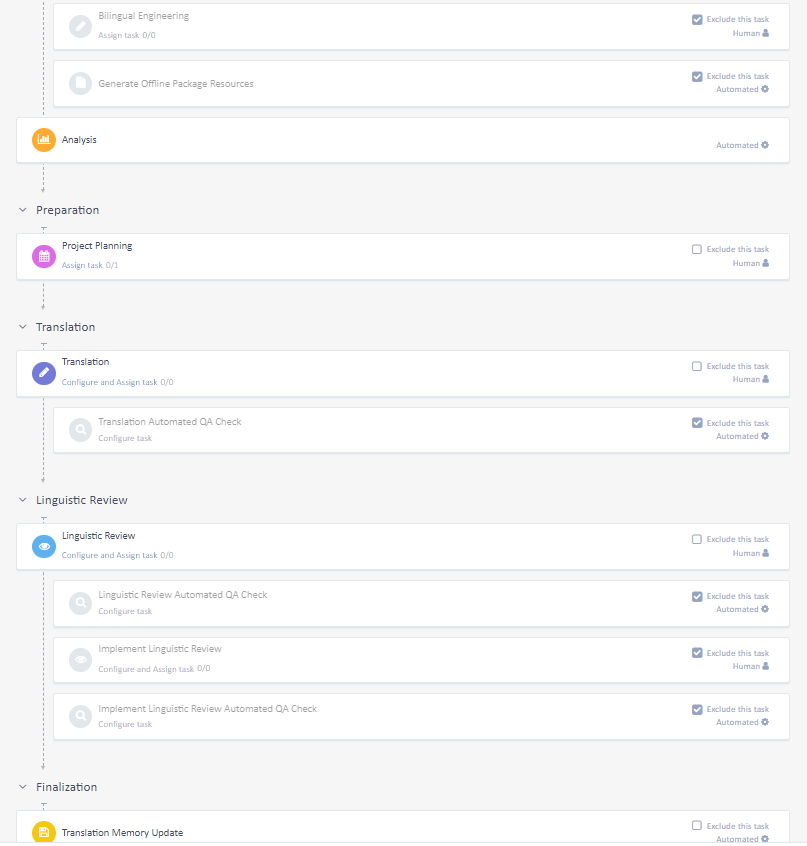Uncheck Exclude this task for Bilingual Engineering
This screenshot has width=807, height=846.
pos(697,19)
